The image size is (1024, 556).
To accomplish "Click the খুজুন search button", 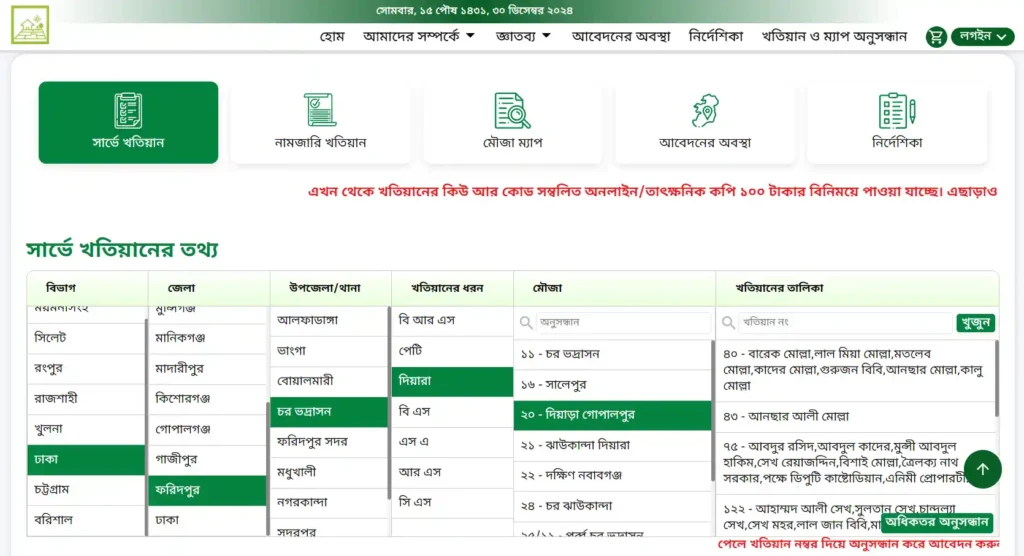I will 976,323.
